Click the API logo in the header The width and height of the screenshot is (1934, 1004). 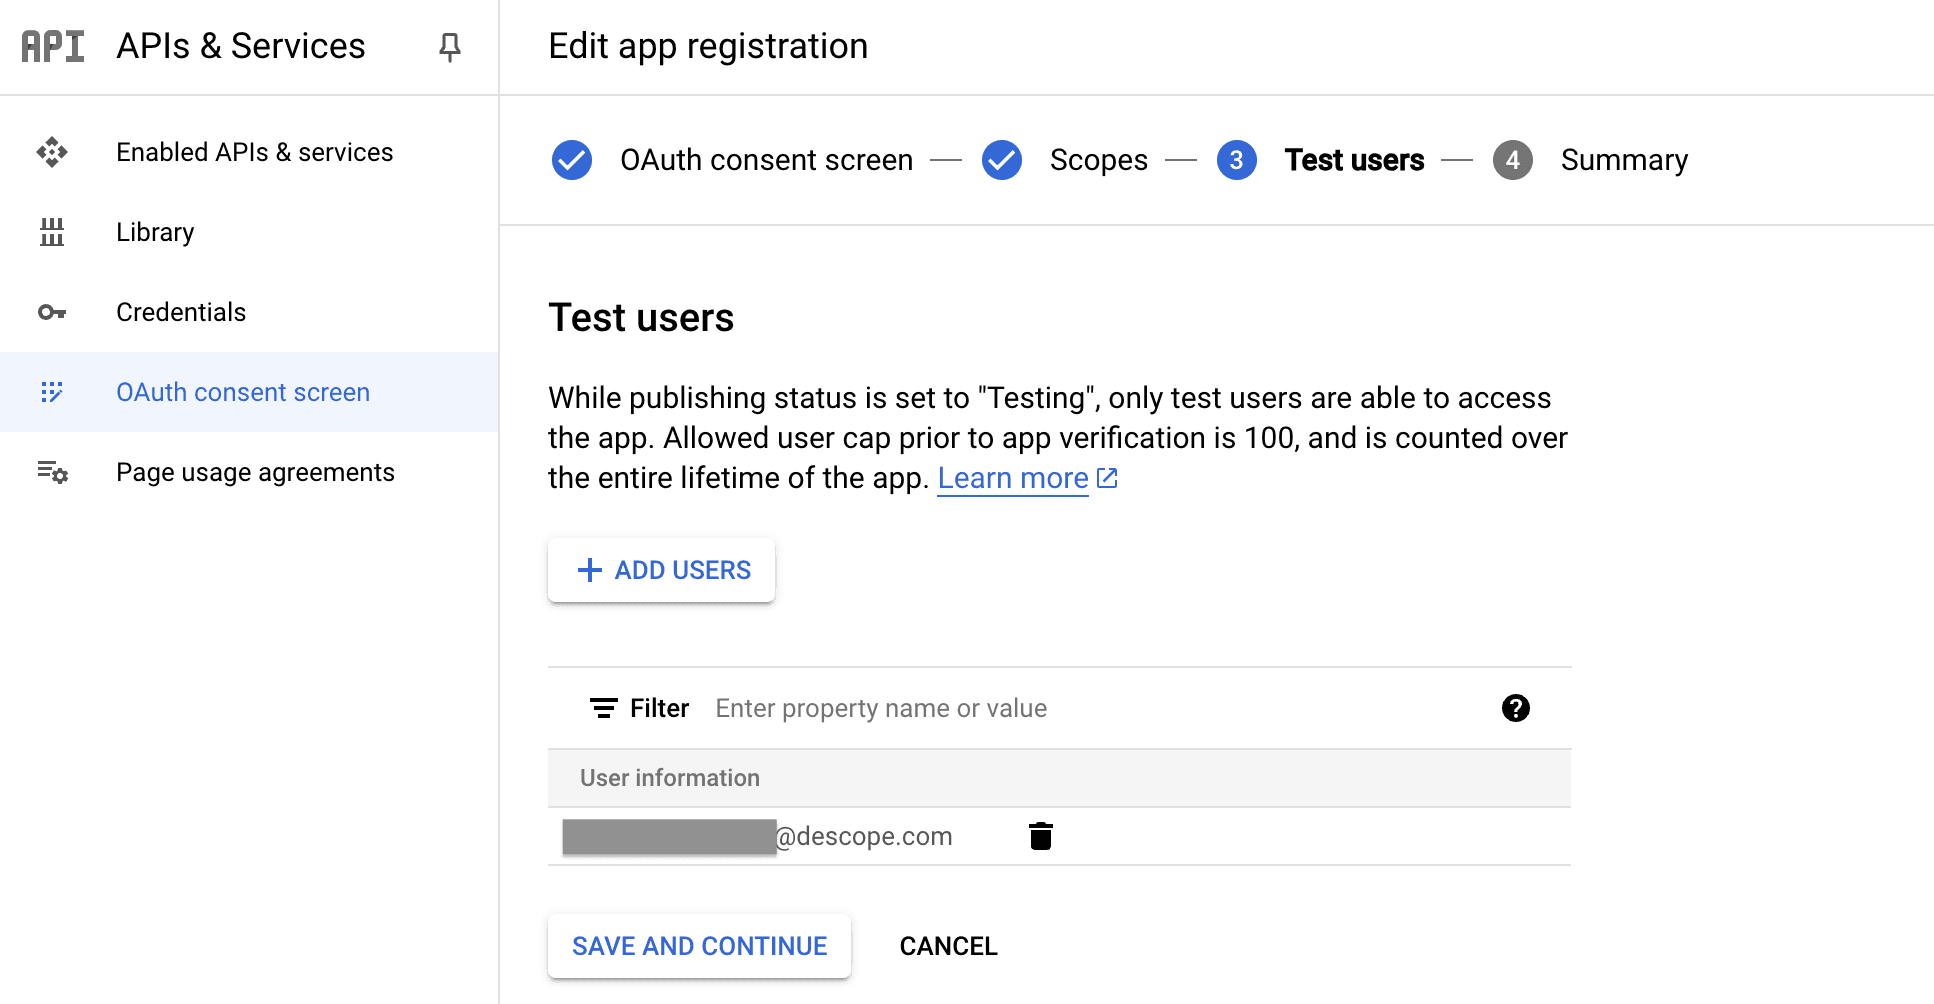[52, 45]
